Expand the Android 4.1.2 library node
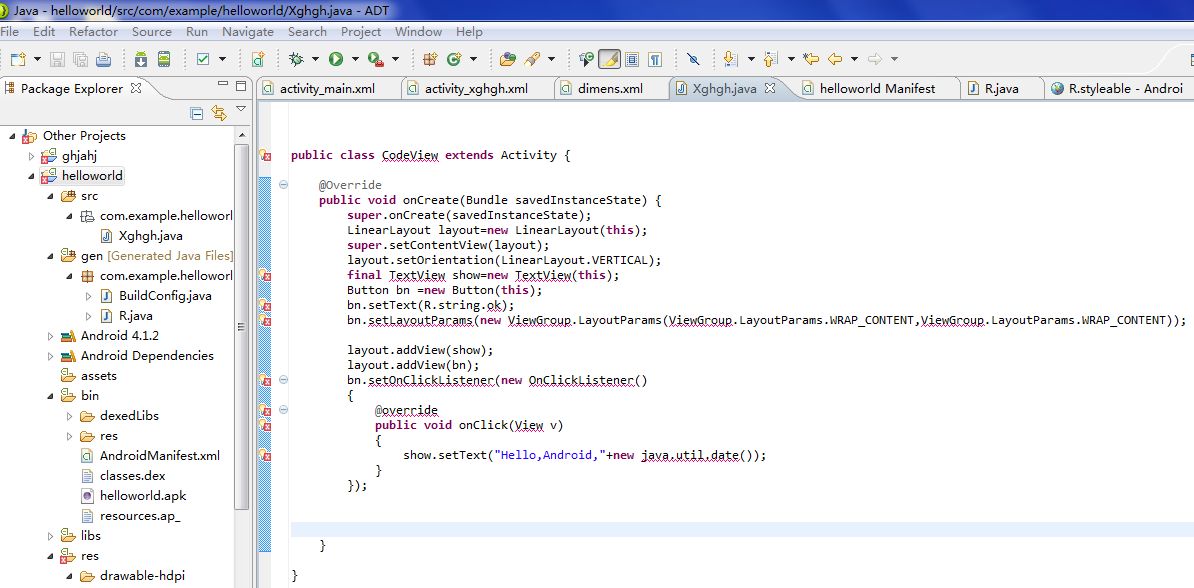Screen dimensions: 1194x588 click(51, 336)
